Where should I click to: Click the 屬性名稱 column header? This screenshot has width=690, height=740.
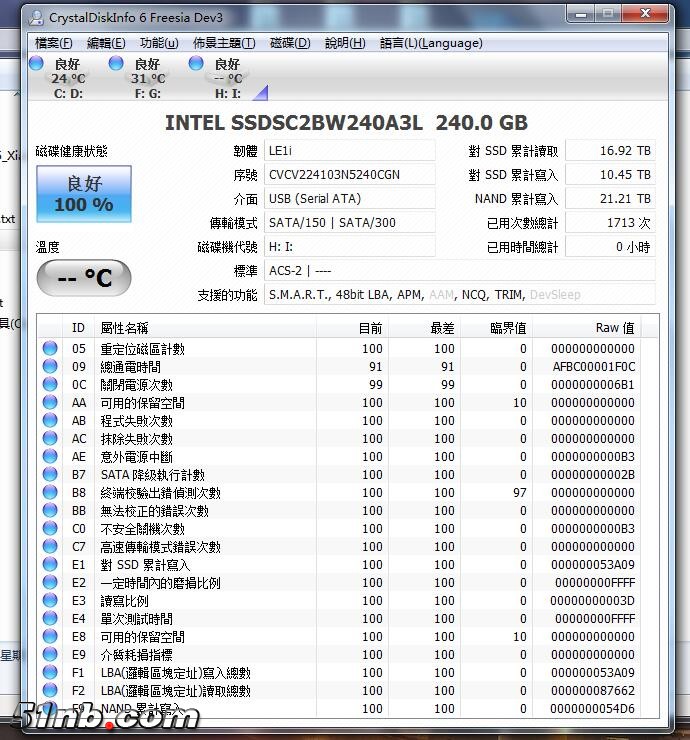click(x=205, y=328)
